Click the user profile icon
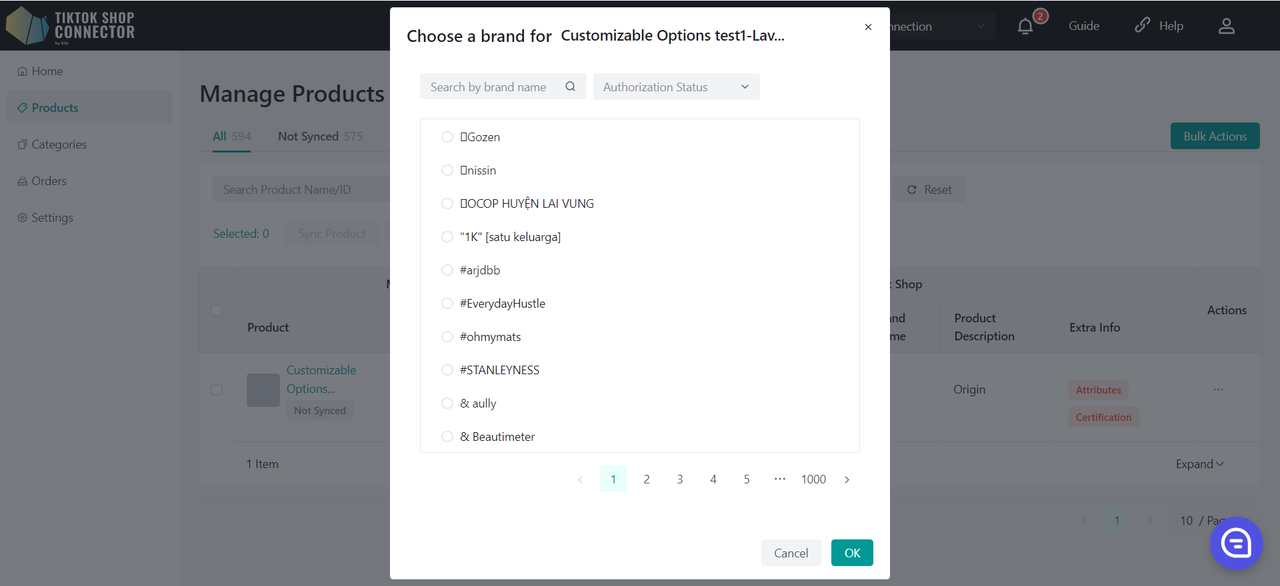The height and width of the screenshot is (586, 1280). [1226, 27]
